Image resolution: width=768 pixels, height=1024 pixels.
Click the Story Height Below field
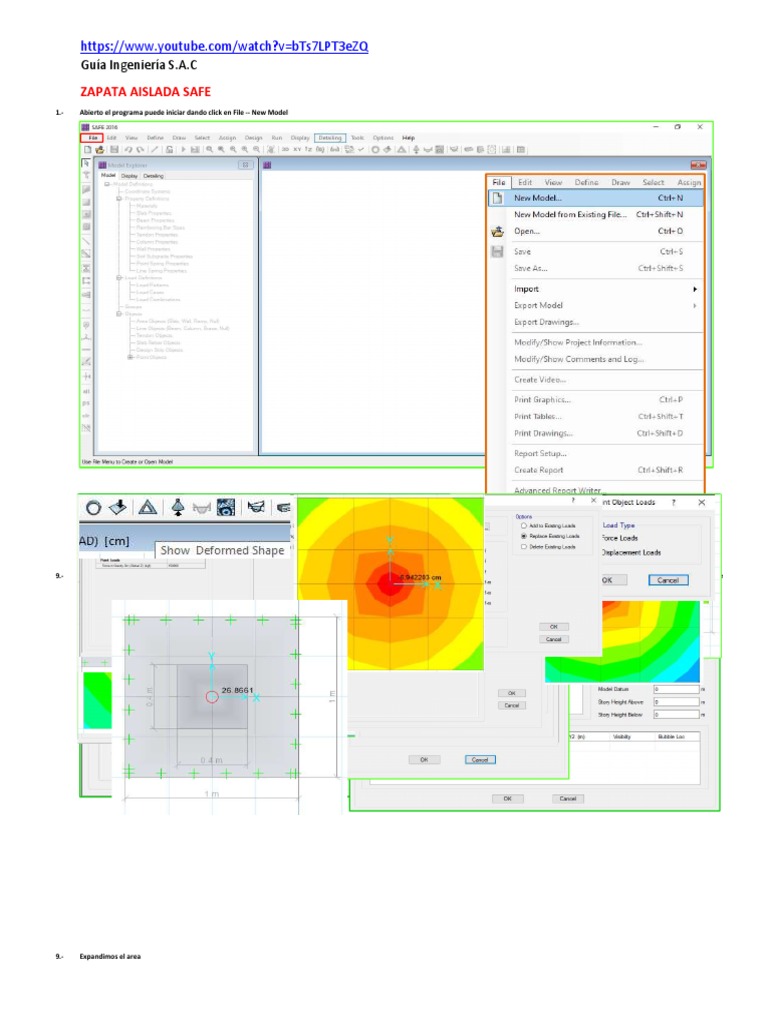pyautogui.click(x=677, y=714)
